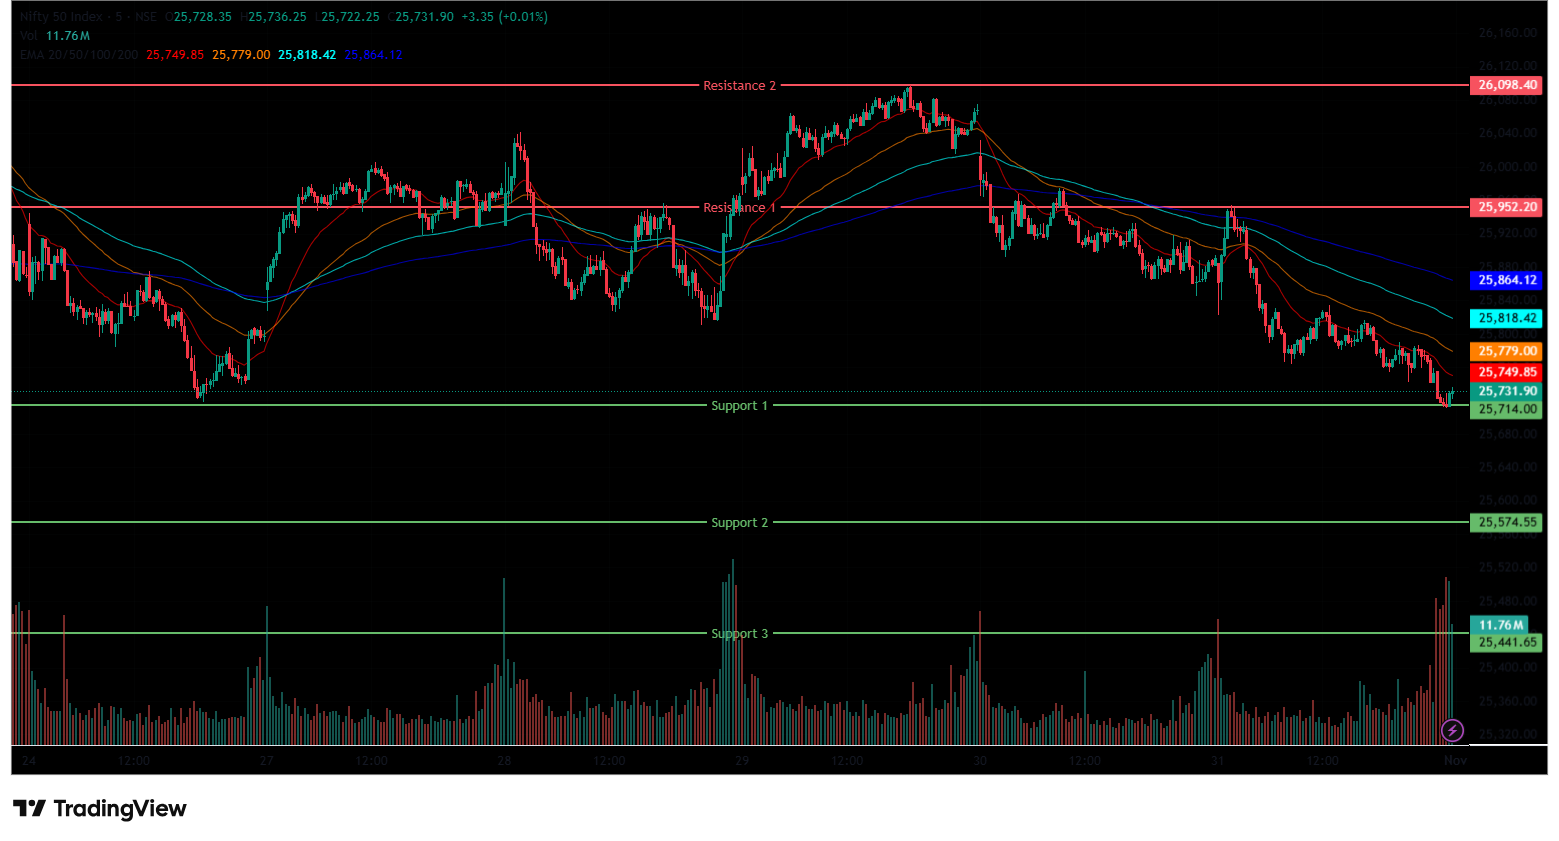
Task: Select the Support 2 line label
Action: [739, 523]
